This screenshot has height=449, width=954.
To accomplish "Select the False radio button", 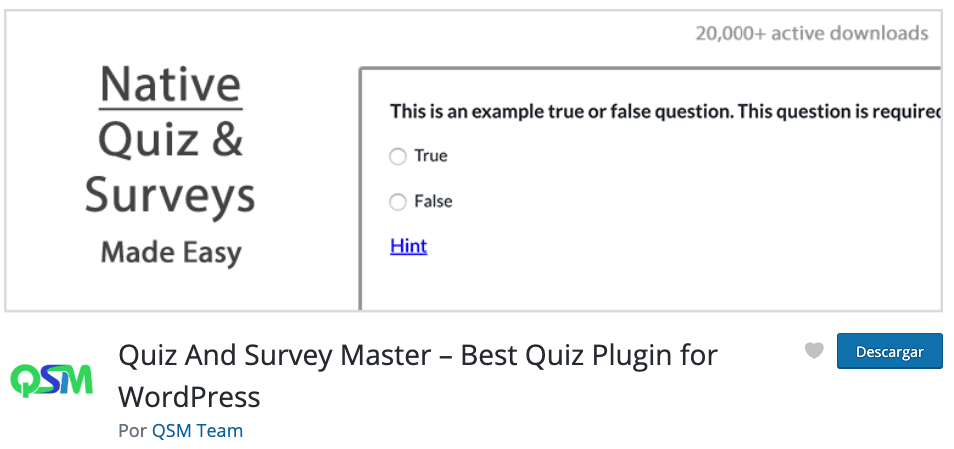I will pos(397,202).
